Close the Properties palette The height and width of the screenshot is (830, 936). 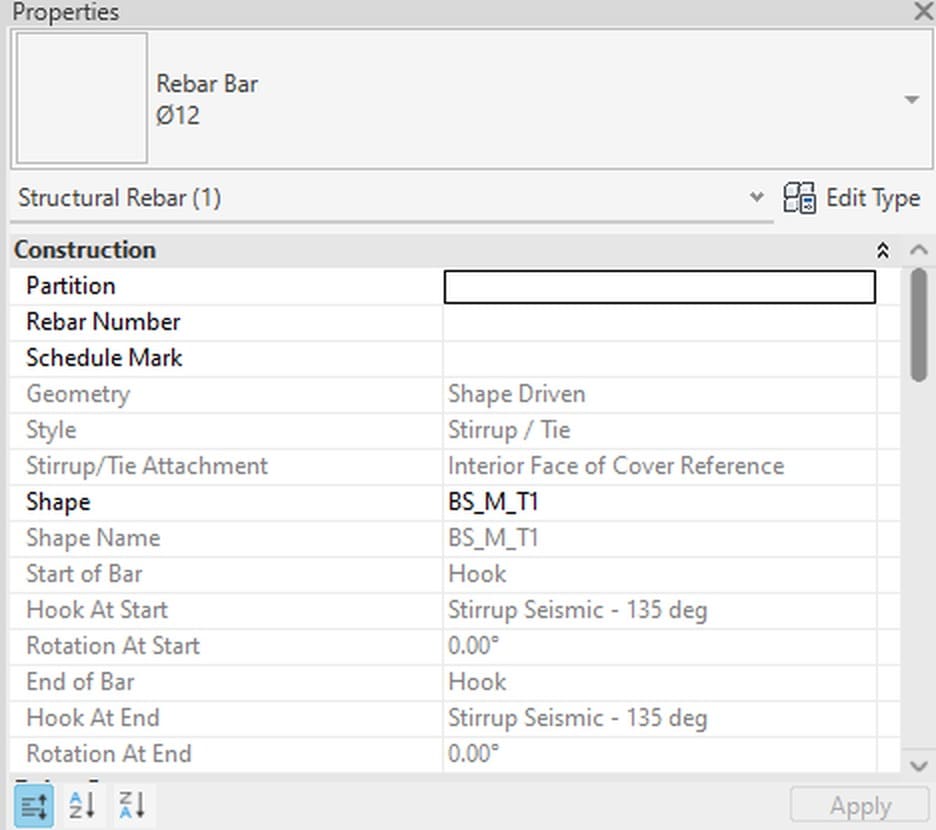[x=923, y=11]
